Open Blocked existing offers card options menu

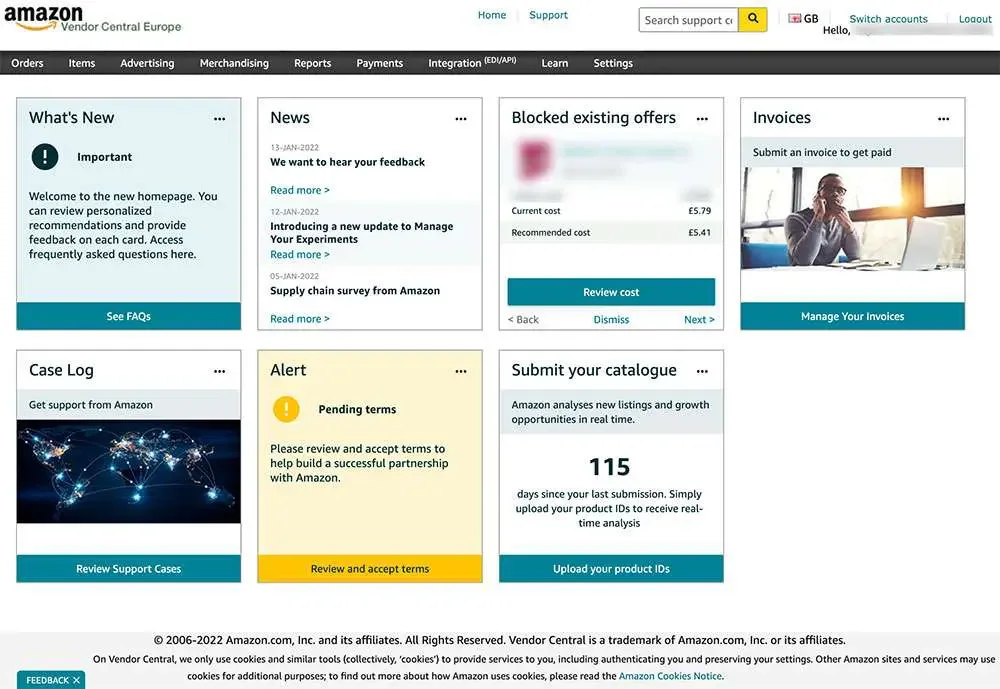coord(702,119)
